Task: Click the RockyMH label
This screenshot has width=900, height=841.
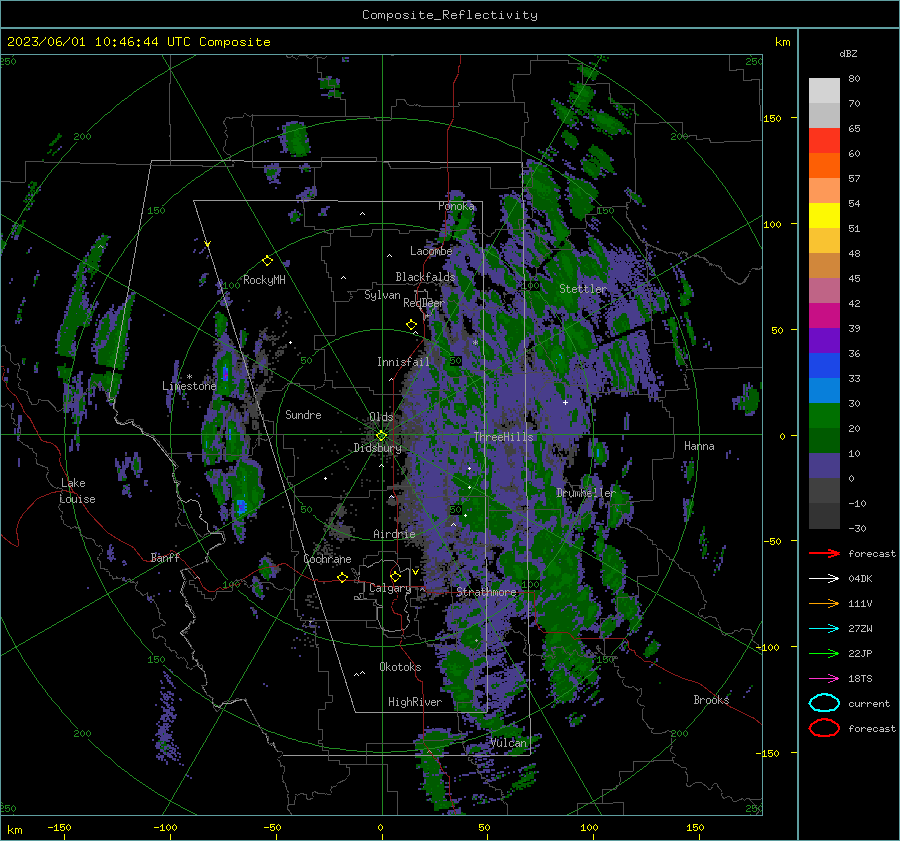Action: coord(264,280)
